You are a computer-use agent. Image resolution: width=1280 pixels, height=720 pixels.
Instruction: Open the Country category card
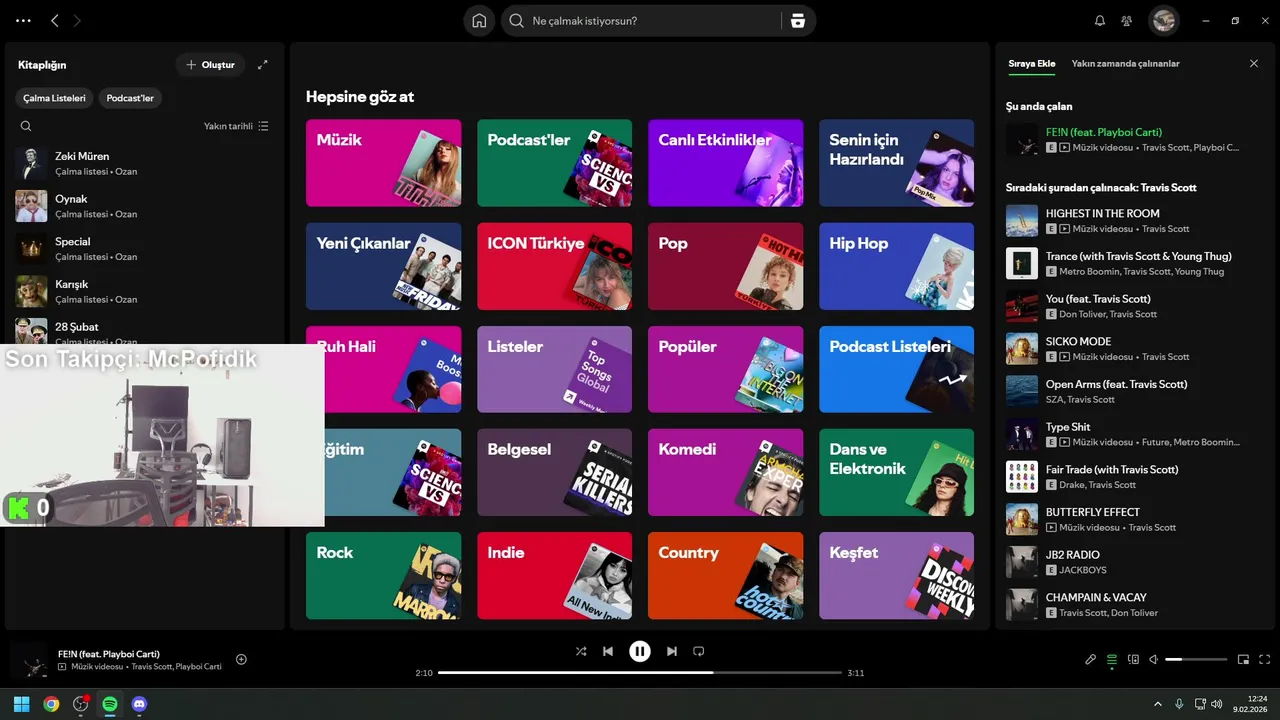[x=725, y=575]
